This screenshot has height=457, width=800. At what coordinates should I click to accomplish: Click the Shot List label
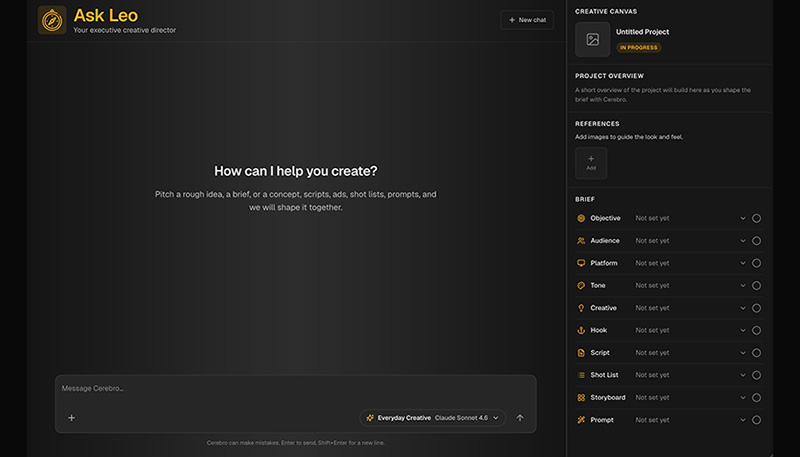605,375
